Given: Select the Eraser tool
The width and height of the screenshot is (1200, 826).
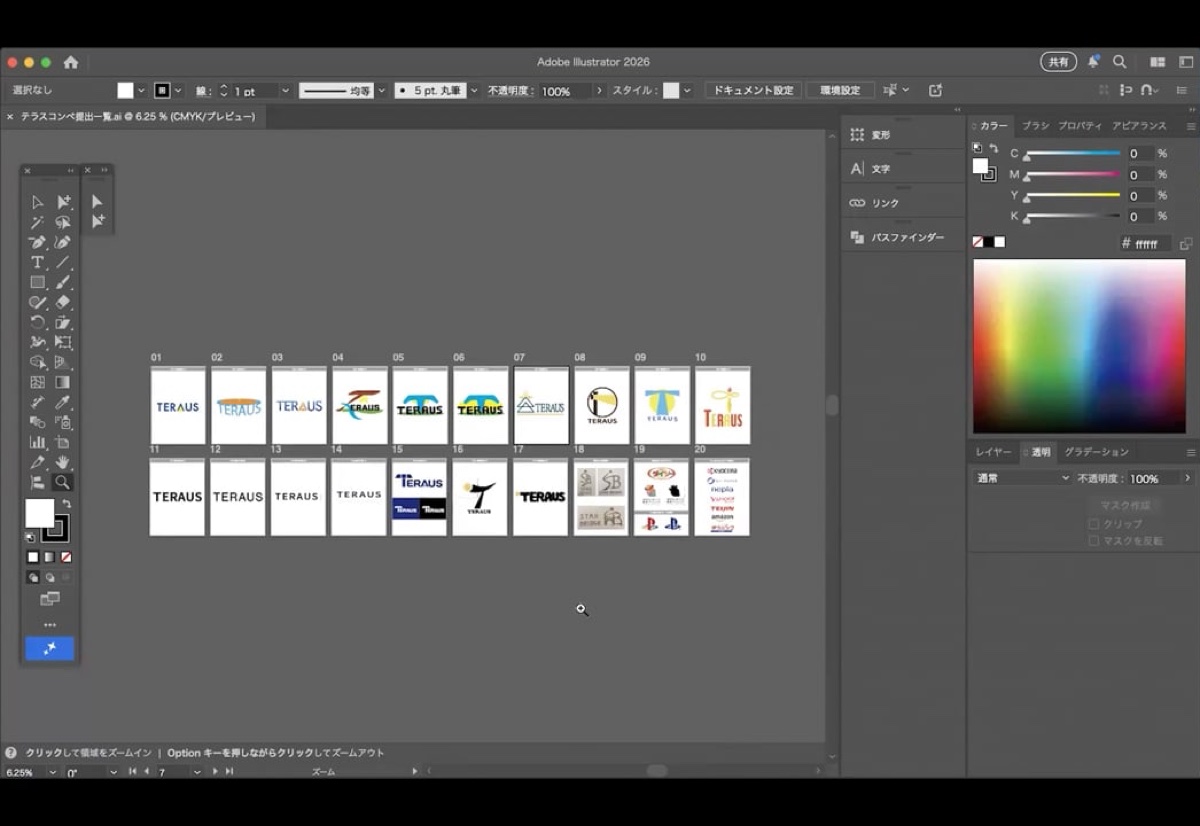Looking at the screenshot, I should point(63,302).
